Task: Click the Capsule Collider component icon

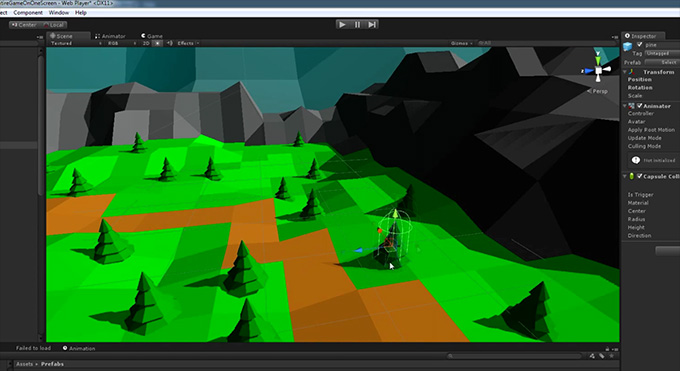Action: (632, 176)
